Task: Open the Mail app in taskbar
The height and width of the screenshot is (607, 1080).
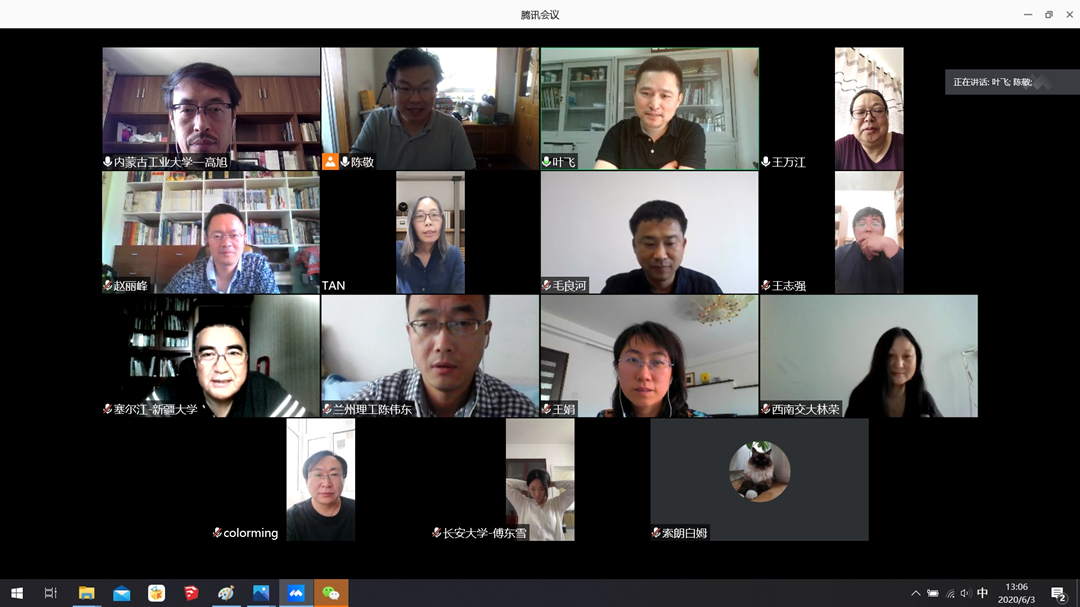Action: [x=121, y=593]
